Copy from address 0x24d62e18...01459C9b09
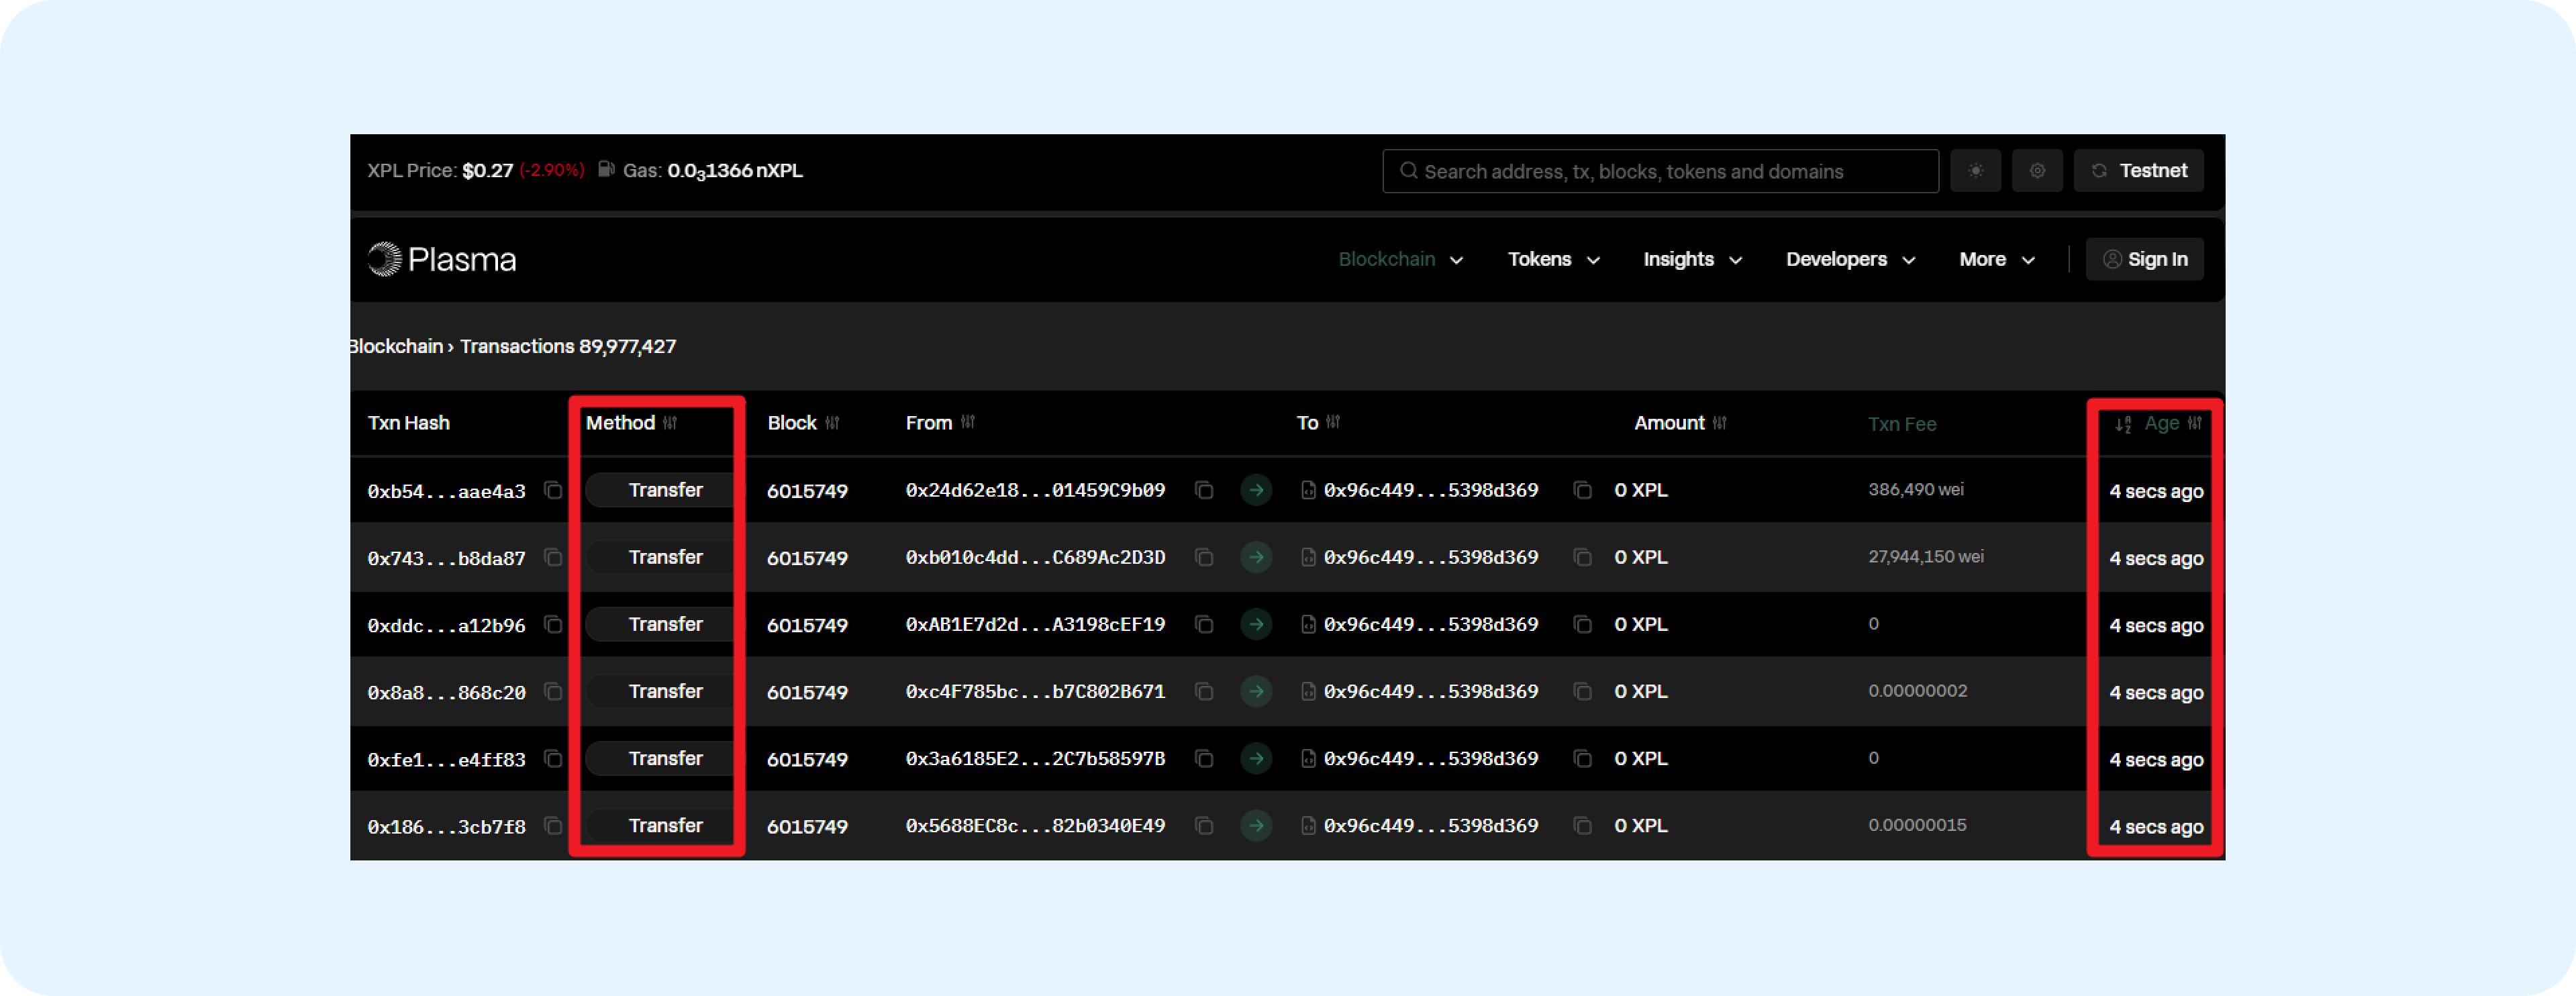 point(1204,490)
